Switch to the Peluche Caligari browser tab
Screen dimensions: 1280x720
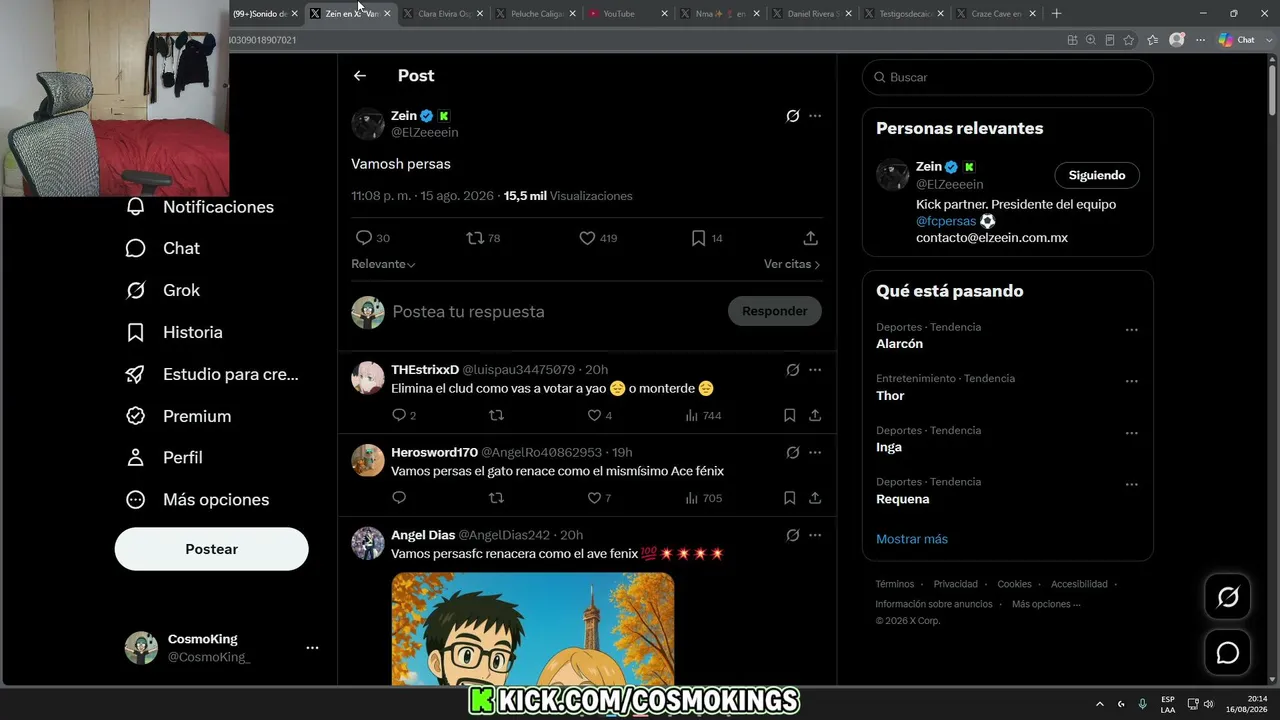tap(536, 14)
